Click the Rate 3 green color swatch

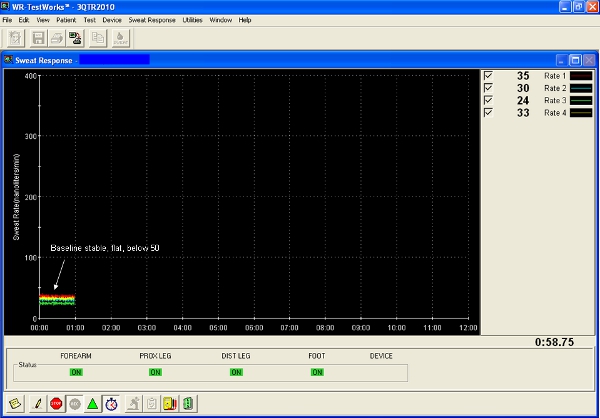tap(581, 101)
